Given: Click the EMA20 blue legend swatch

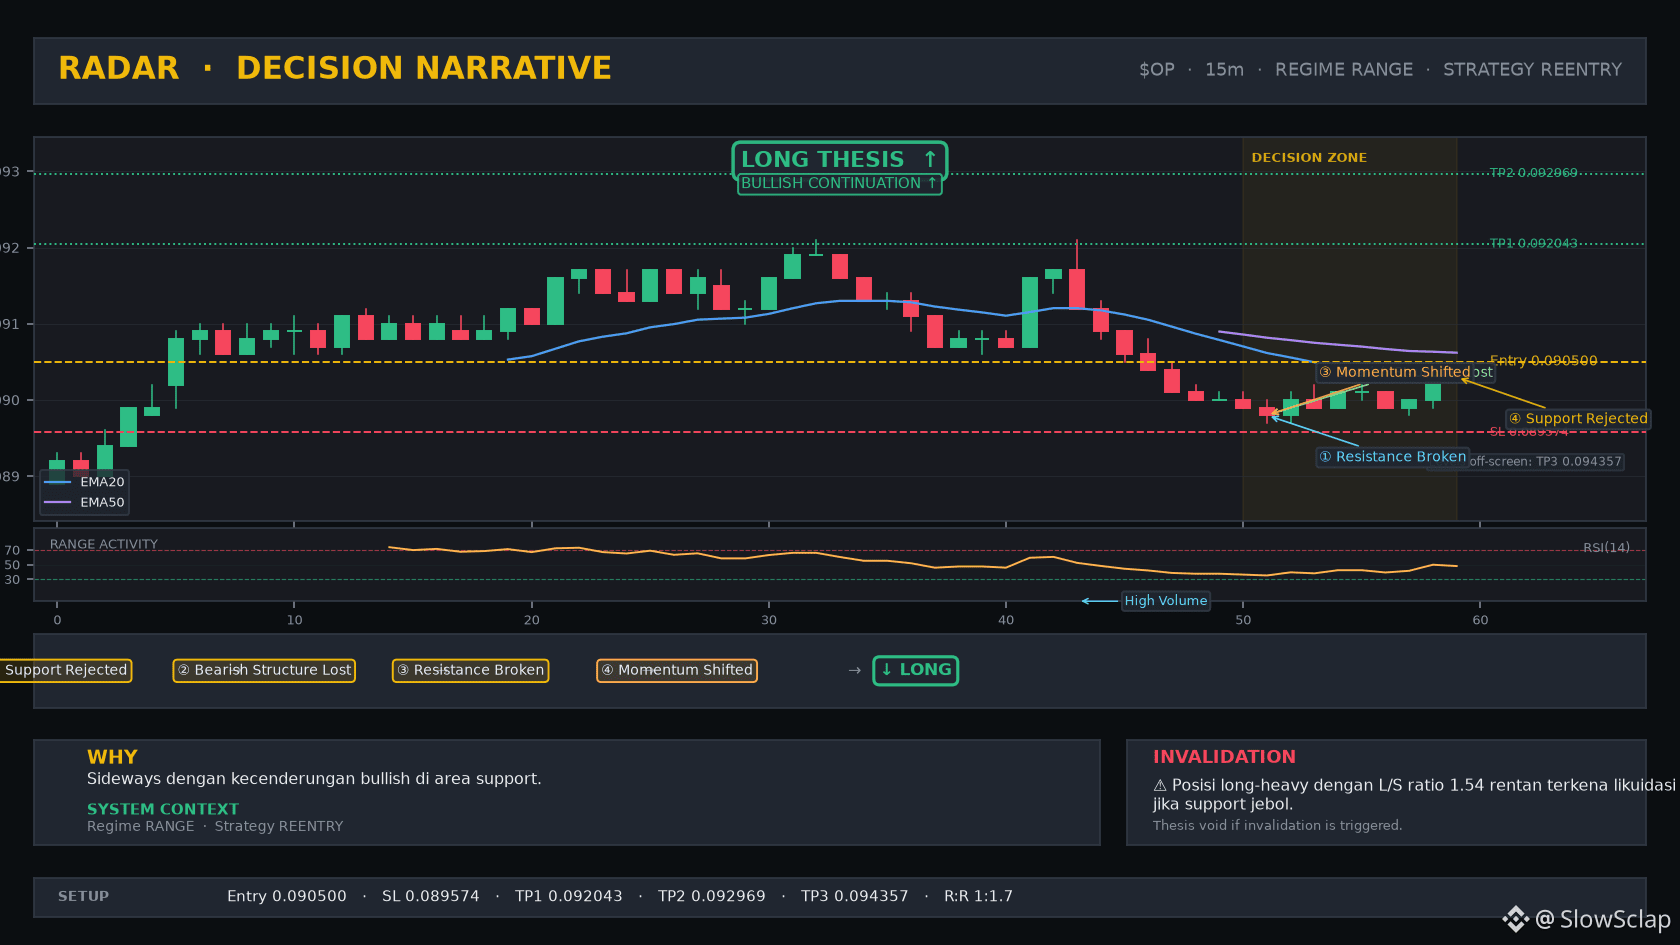Looking at the screenshot, I should (58, 482).
